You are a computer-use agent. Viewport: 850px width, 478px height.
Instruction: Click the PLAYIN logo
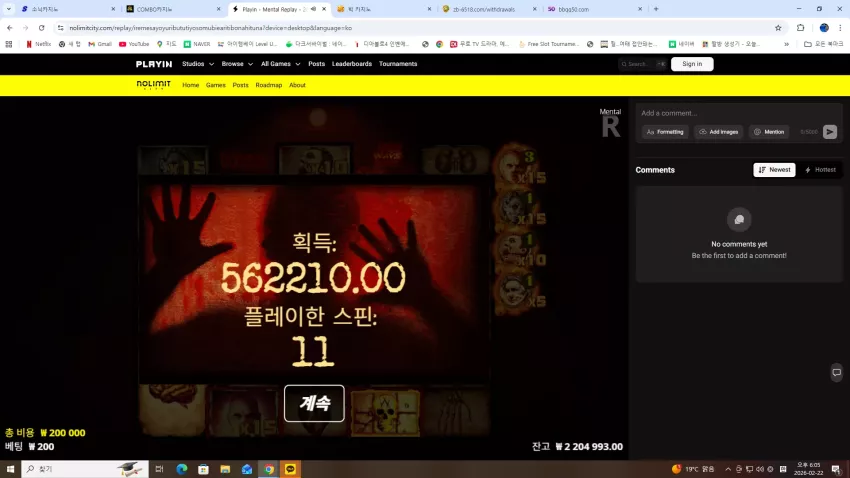coord(154,64)
